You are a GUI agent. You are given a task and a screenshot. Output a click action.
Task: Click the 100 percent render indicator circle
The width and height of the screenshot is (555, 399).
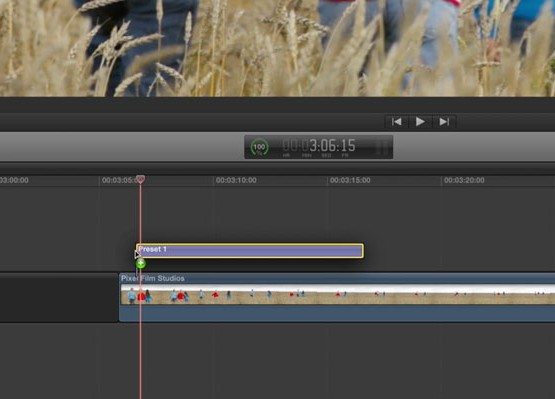tap(259, 147)
